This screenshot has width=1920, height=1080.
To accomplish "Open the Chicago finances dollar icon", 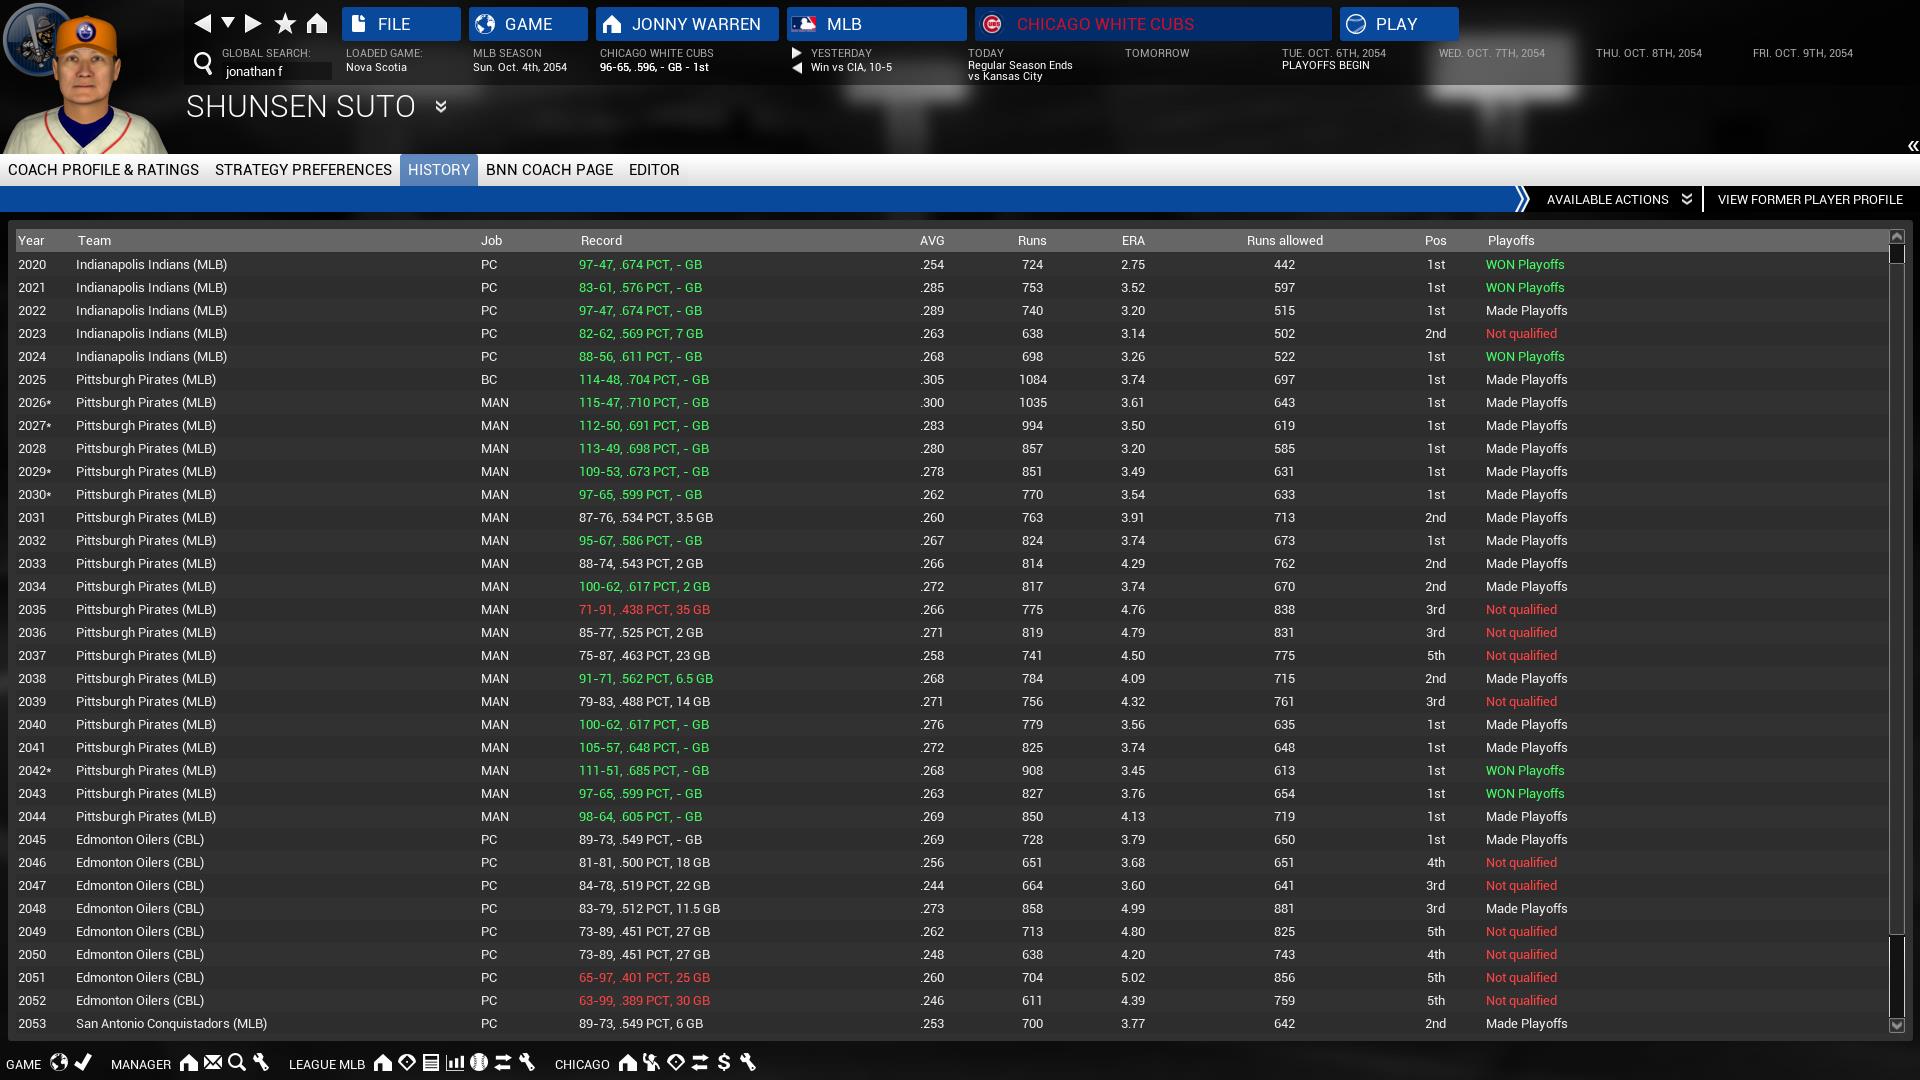I will point(724,1063).
